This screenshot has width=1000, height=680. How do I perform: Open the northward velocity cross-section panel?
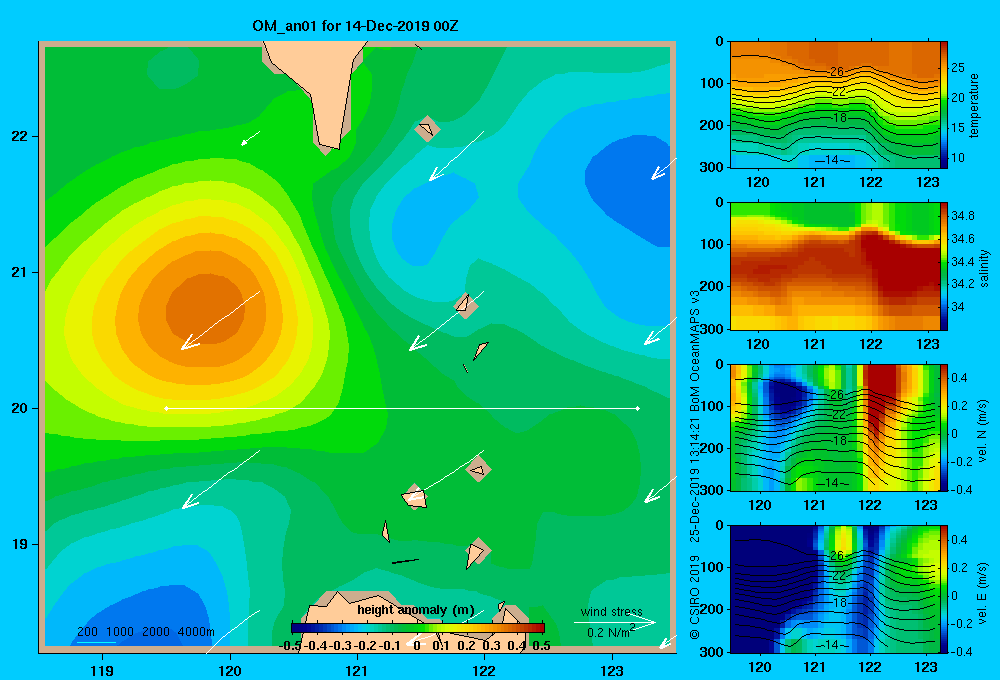pos(834,427)
